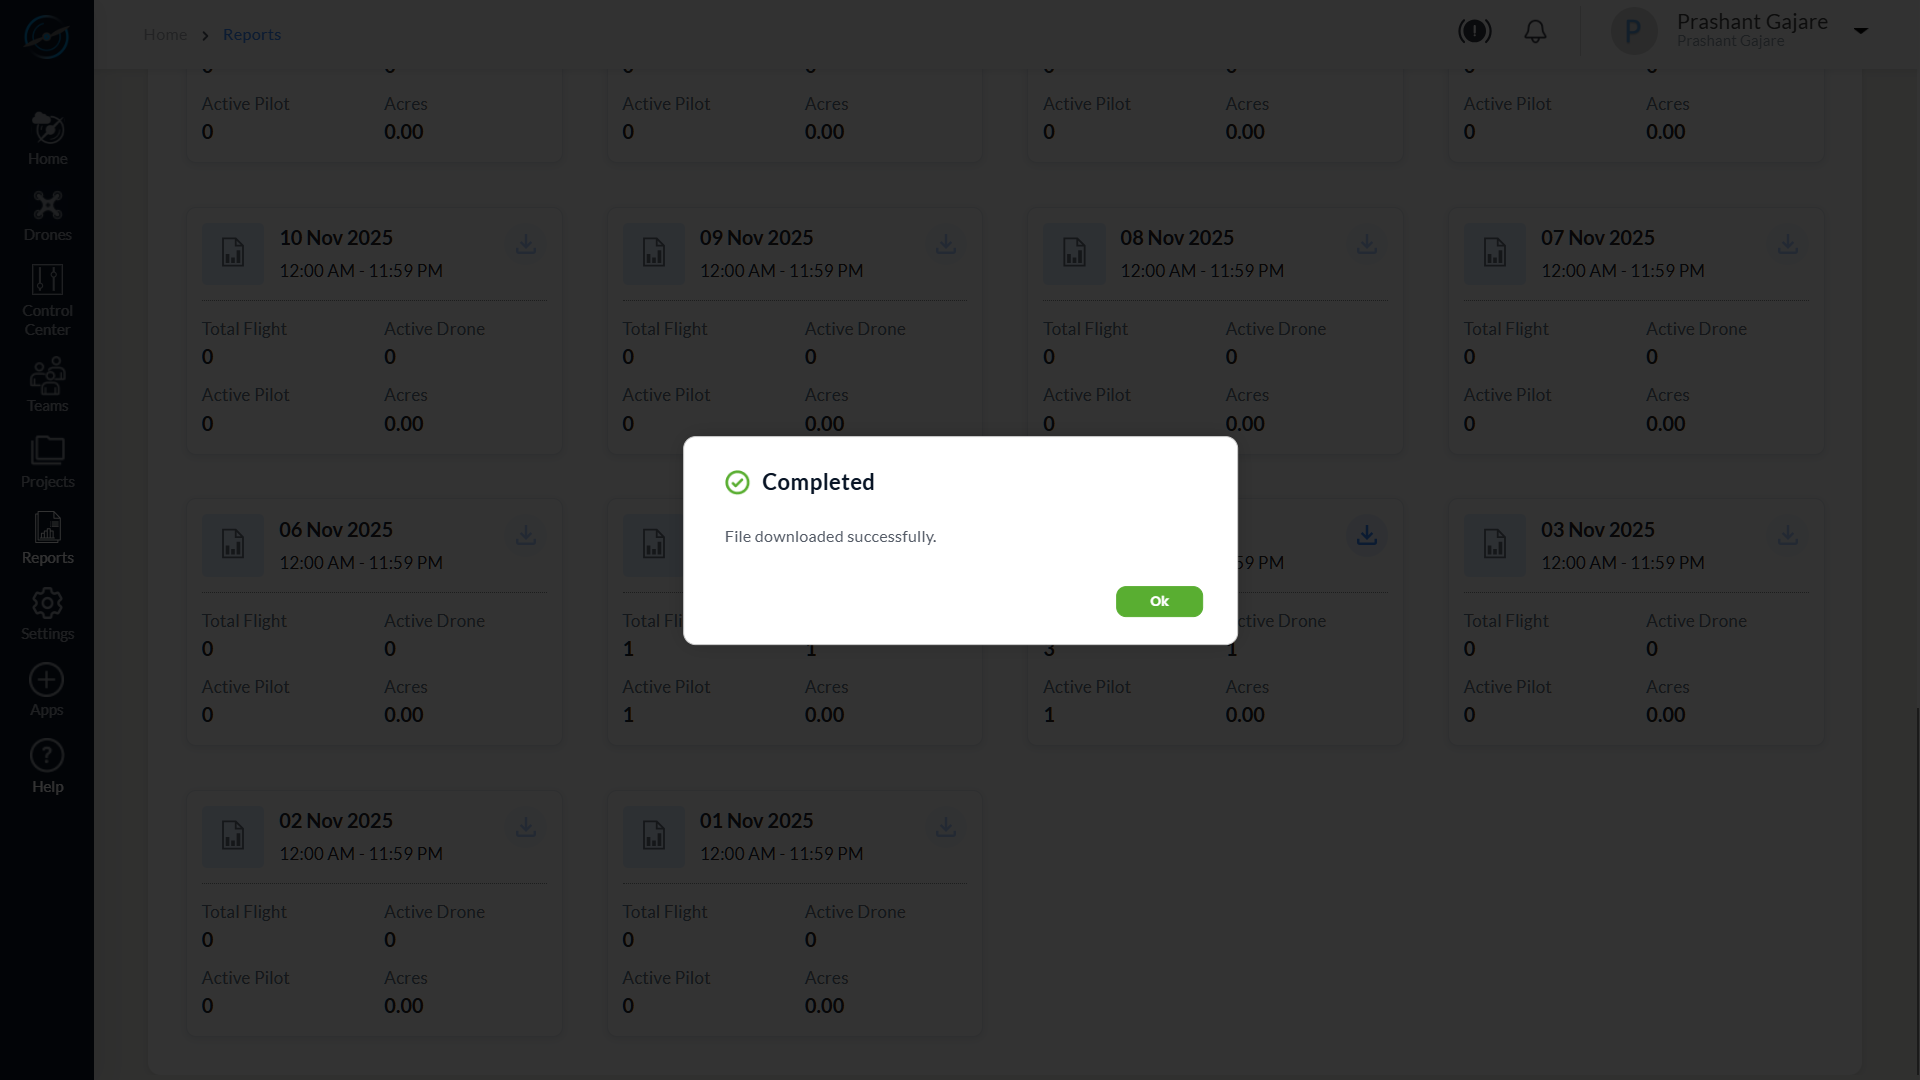1920x1080 pixels.
Task: Open the 06 Nov 2025 report file icon
Action: pyautogui.click(x=233, y=545)
